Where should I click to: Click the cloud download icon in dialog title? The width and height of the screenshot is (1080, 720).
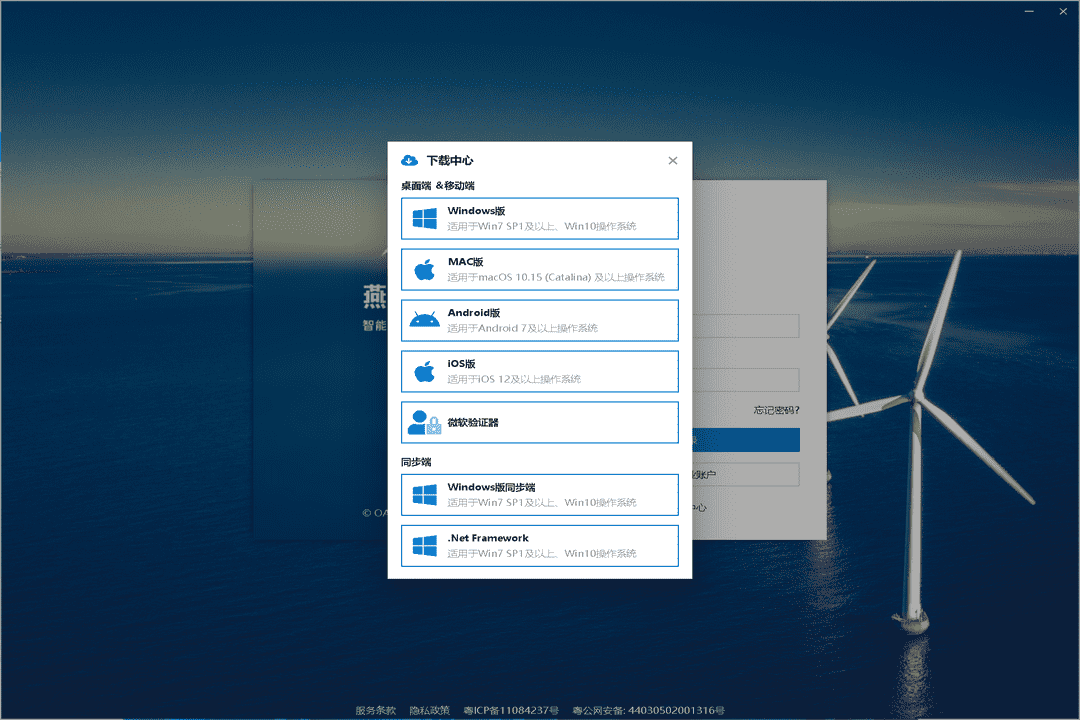[409, 161]
